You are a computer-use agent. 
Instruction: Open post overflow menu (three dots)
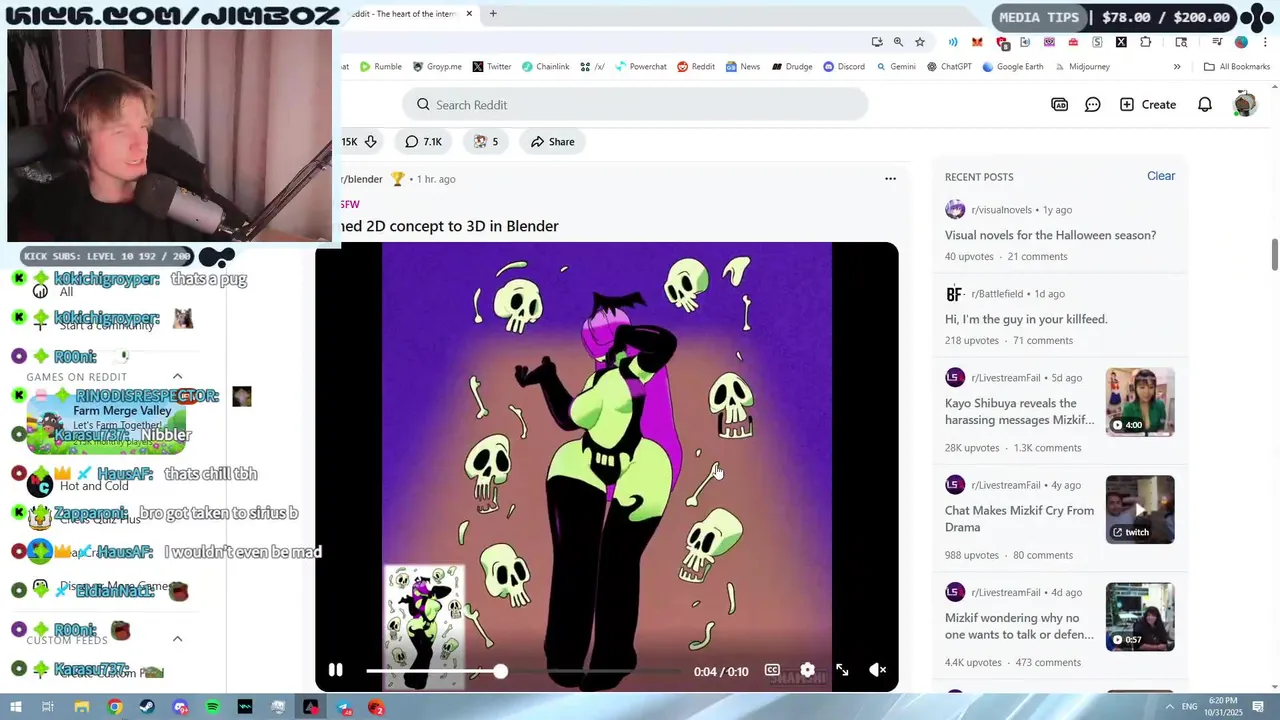coord(890,179)
